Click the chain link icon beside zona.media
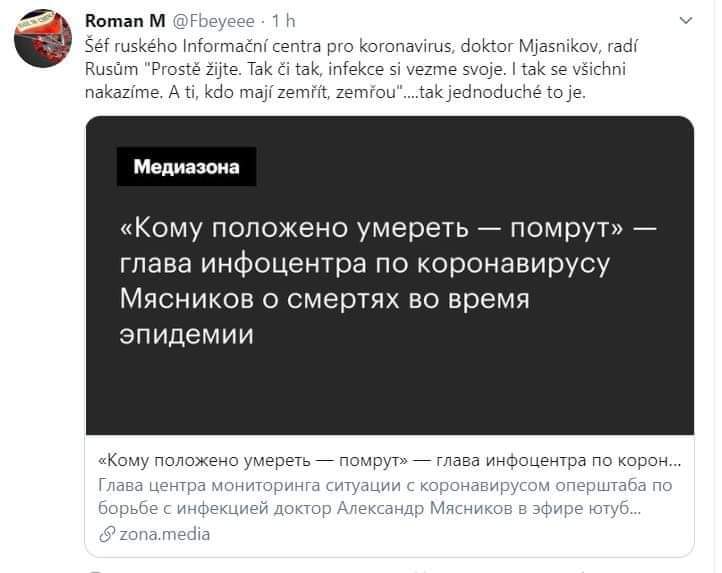The height and width of the screenshot is (573, 722). [107, 535]
